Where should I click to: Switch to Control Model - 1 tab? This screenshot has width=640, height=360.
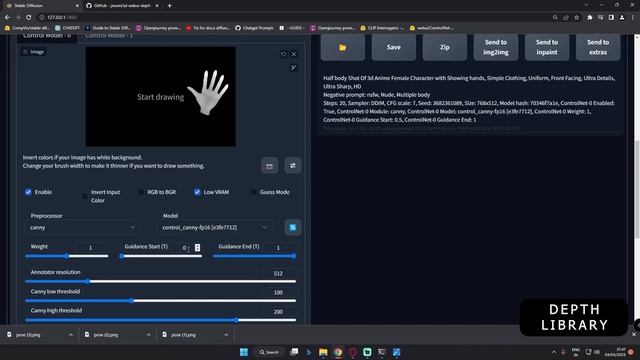tap(109, 37)
